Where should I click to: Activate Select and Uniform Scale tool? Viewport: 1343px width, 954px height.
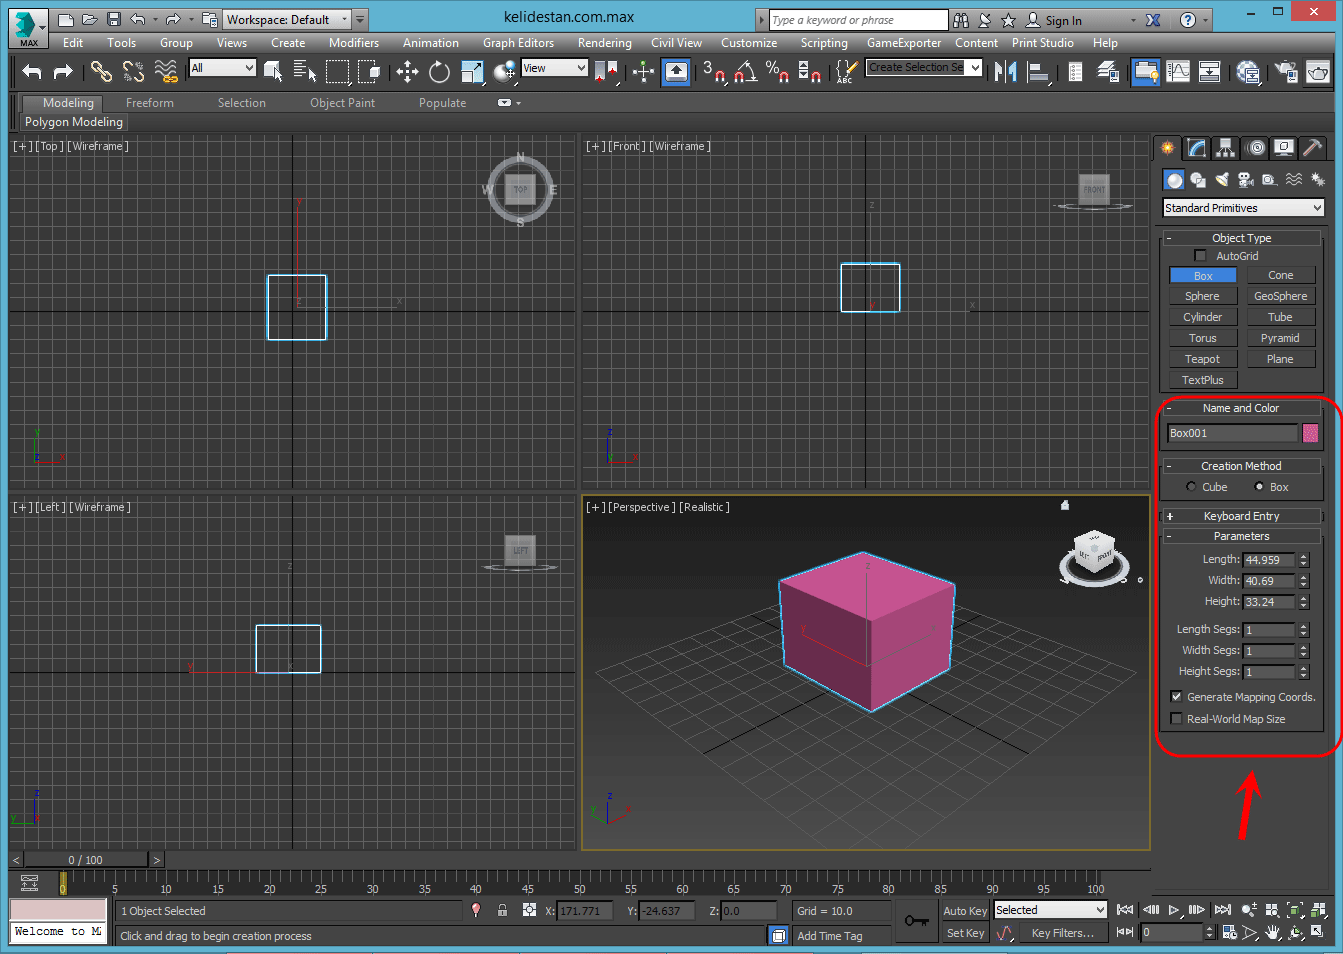[x=472, y=71]
